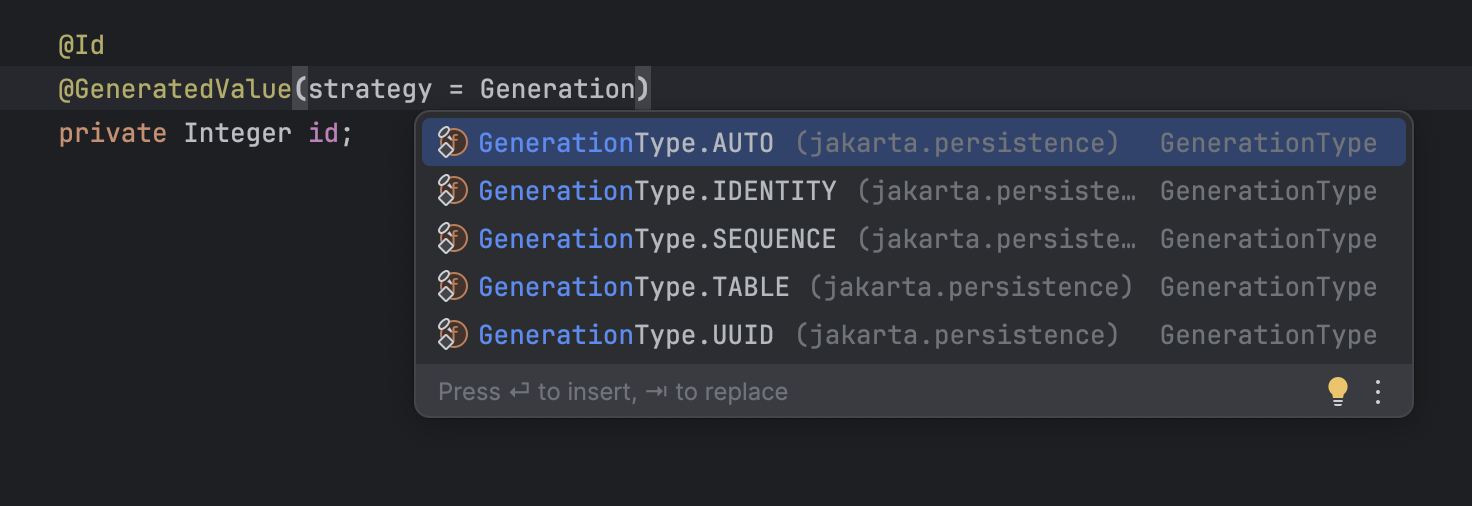Viewport: 1472px width, 506px height.
Task: Choose GenerationType.UUID from suggestions
Action: (625, 335)
